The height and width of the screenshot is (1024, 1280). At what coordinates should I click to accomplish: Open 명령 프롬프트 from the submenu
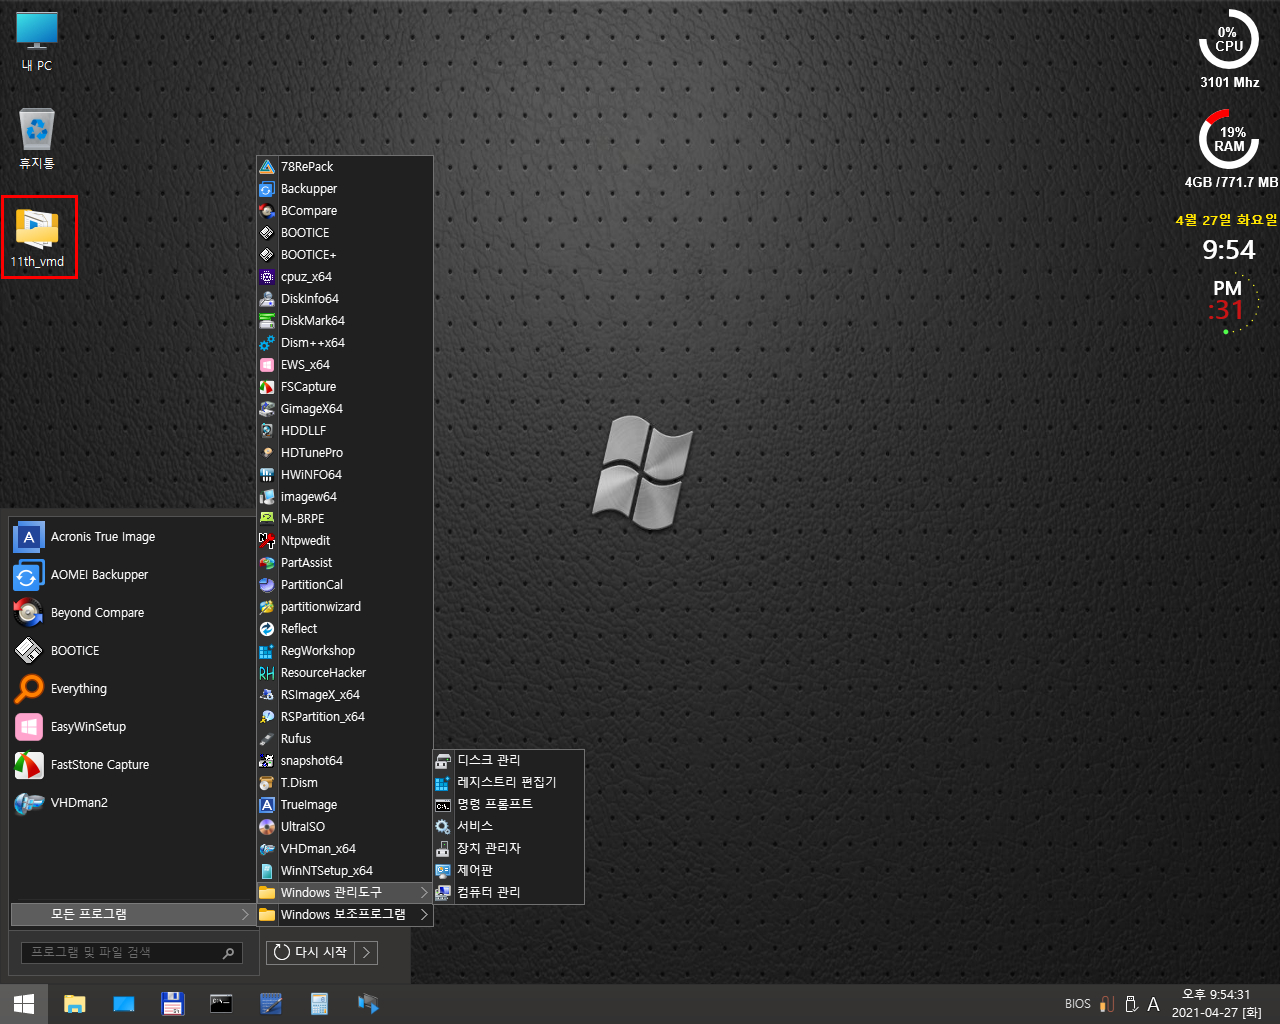[508, 805]
